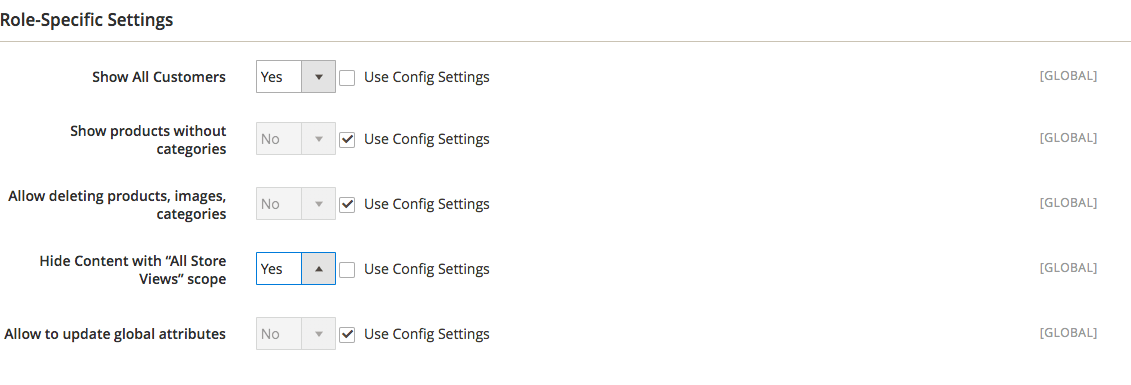Click the arrow on Allow deleting products select
Viewport: 1131px width, 385px height.
point(319,204)
